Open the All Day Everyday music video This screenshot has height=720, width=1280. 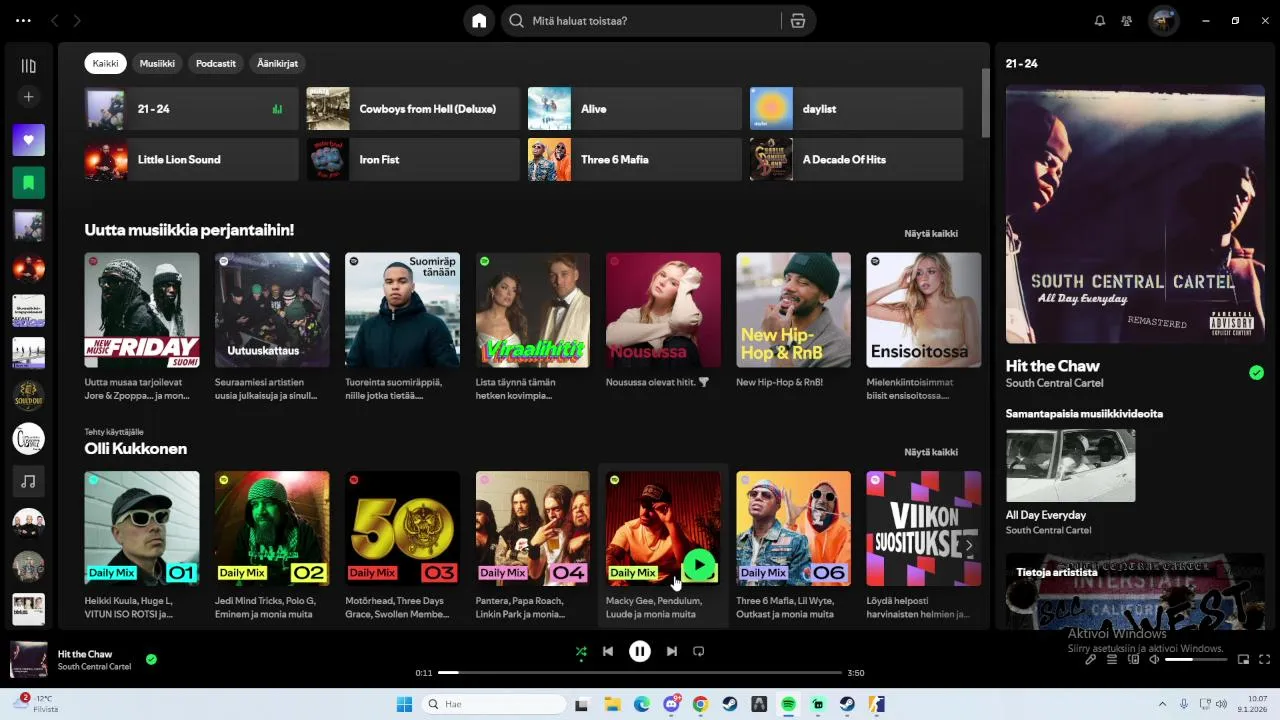(1070, 466)
